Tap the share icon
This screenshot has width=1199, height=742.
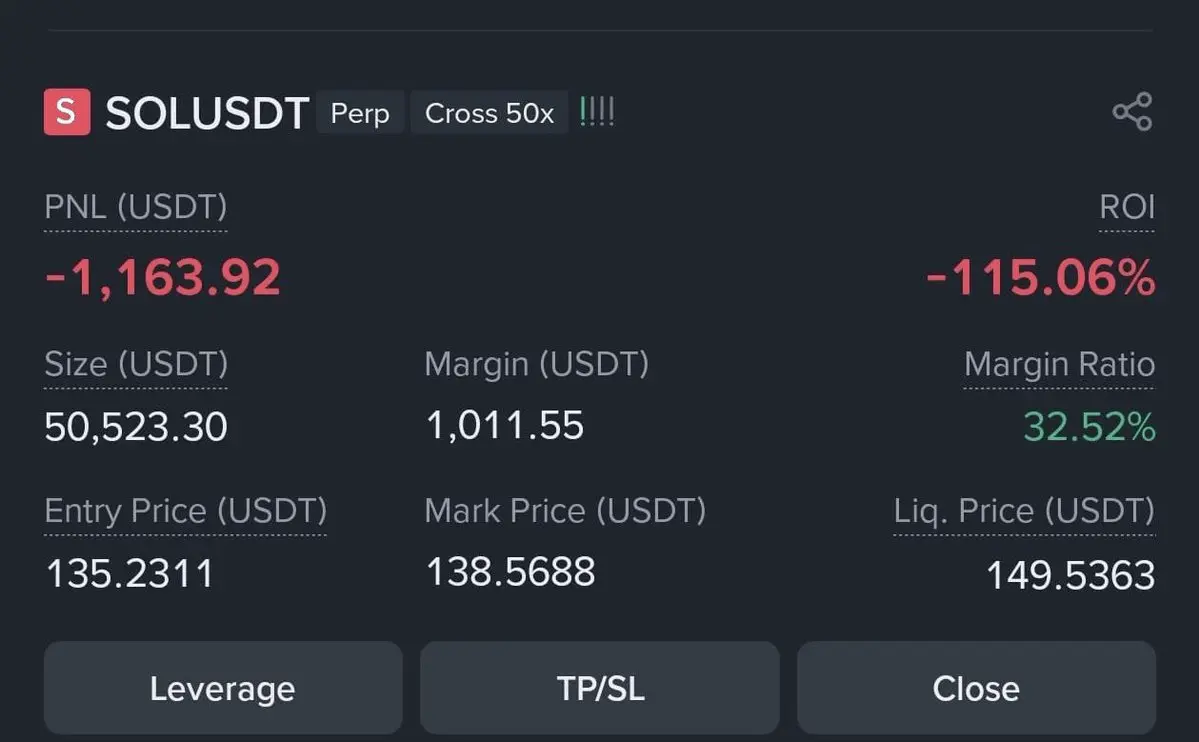[x=1132, y=112]
